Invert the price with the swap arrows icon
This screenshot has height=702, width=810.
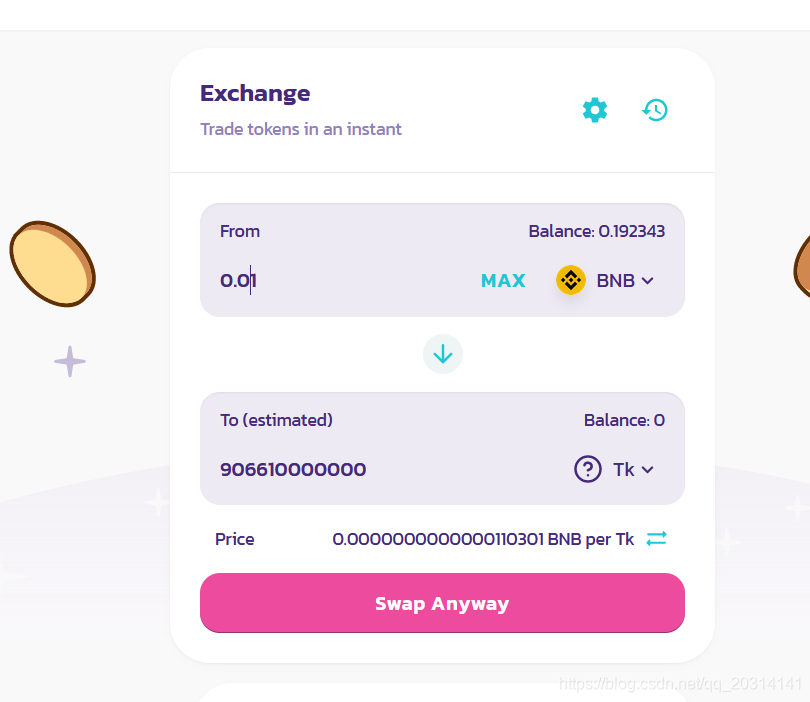point(656,539)
